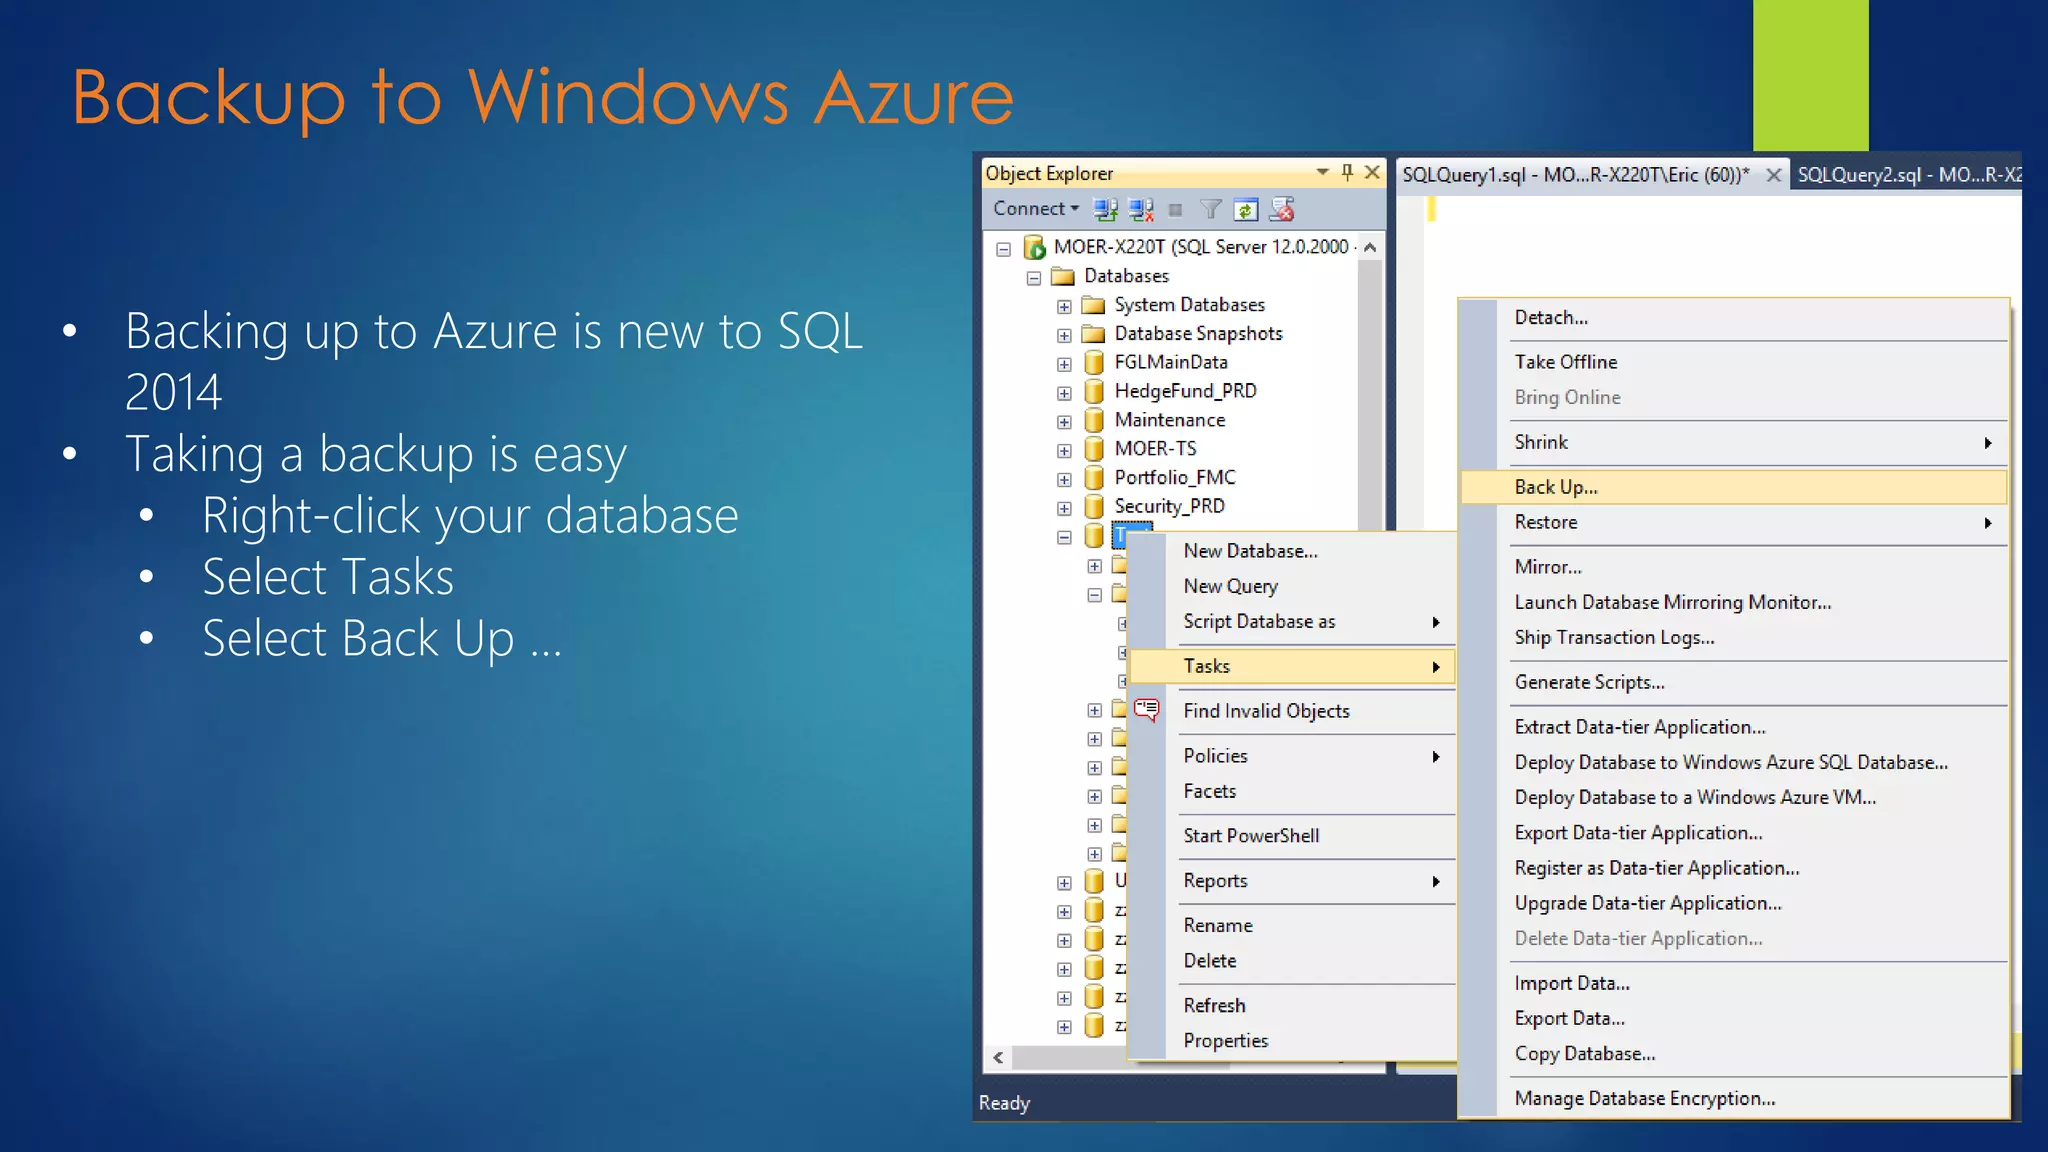This screenshot has width=2048, height=1152.
Task: Select Take Offline in Tasks submenu
Action: point(1734,362)
